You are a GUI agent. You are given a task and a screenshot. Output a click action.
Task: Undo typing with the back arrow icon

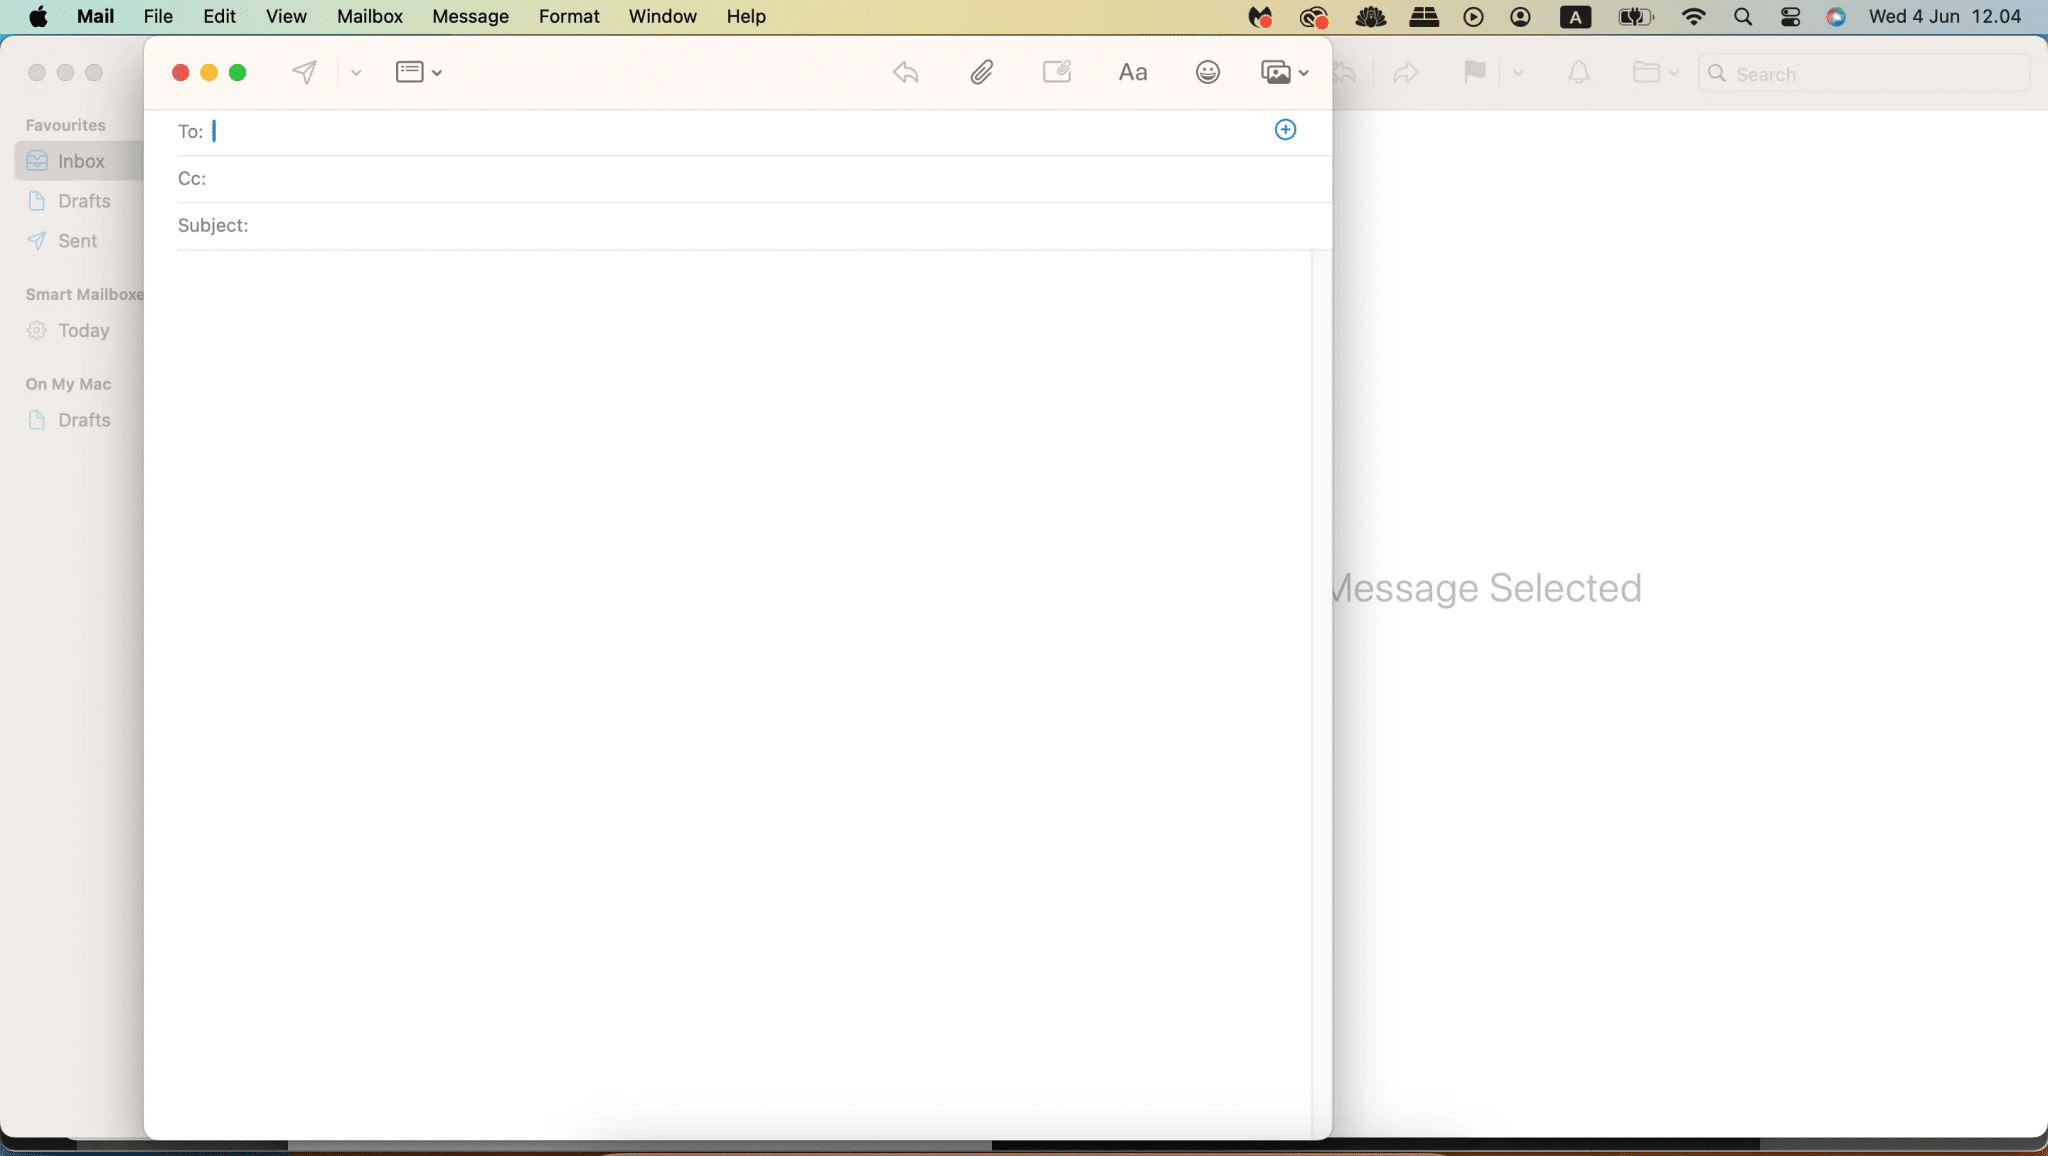tap(905, 71)
